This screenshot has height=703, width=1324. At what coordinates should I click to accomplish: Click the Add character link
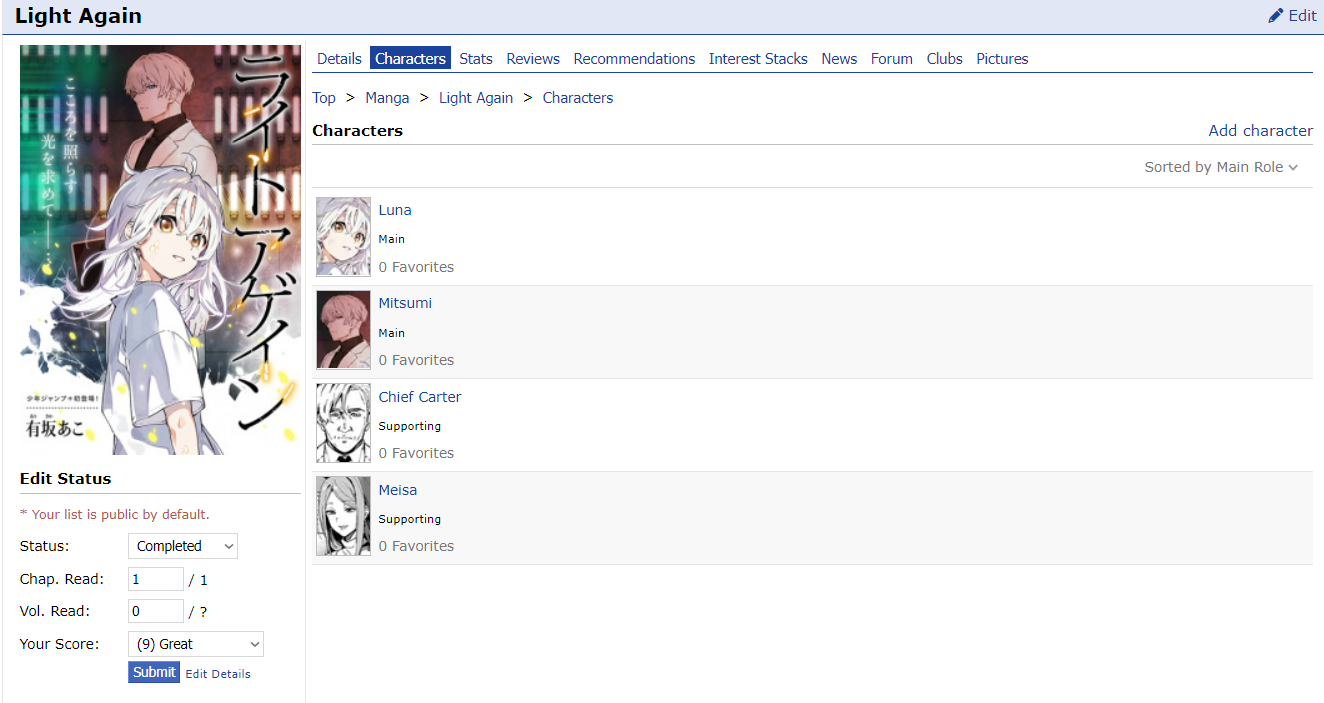tap(1260, 131)
